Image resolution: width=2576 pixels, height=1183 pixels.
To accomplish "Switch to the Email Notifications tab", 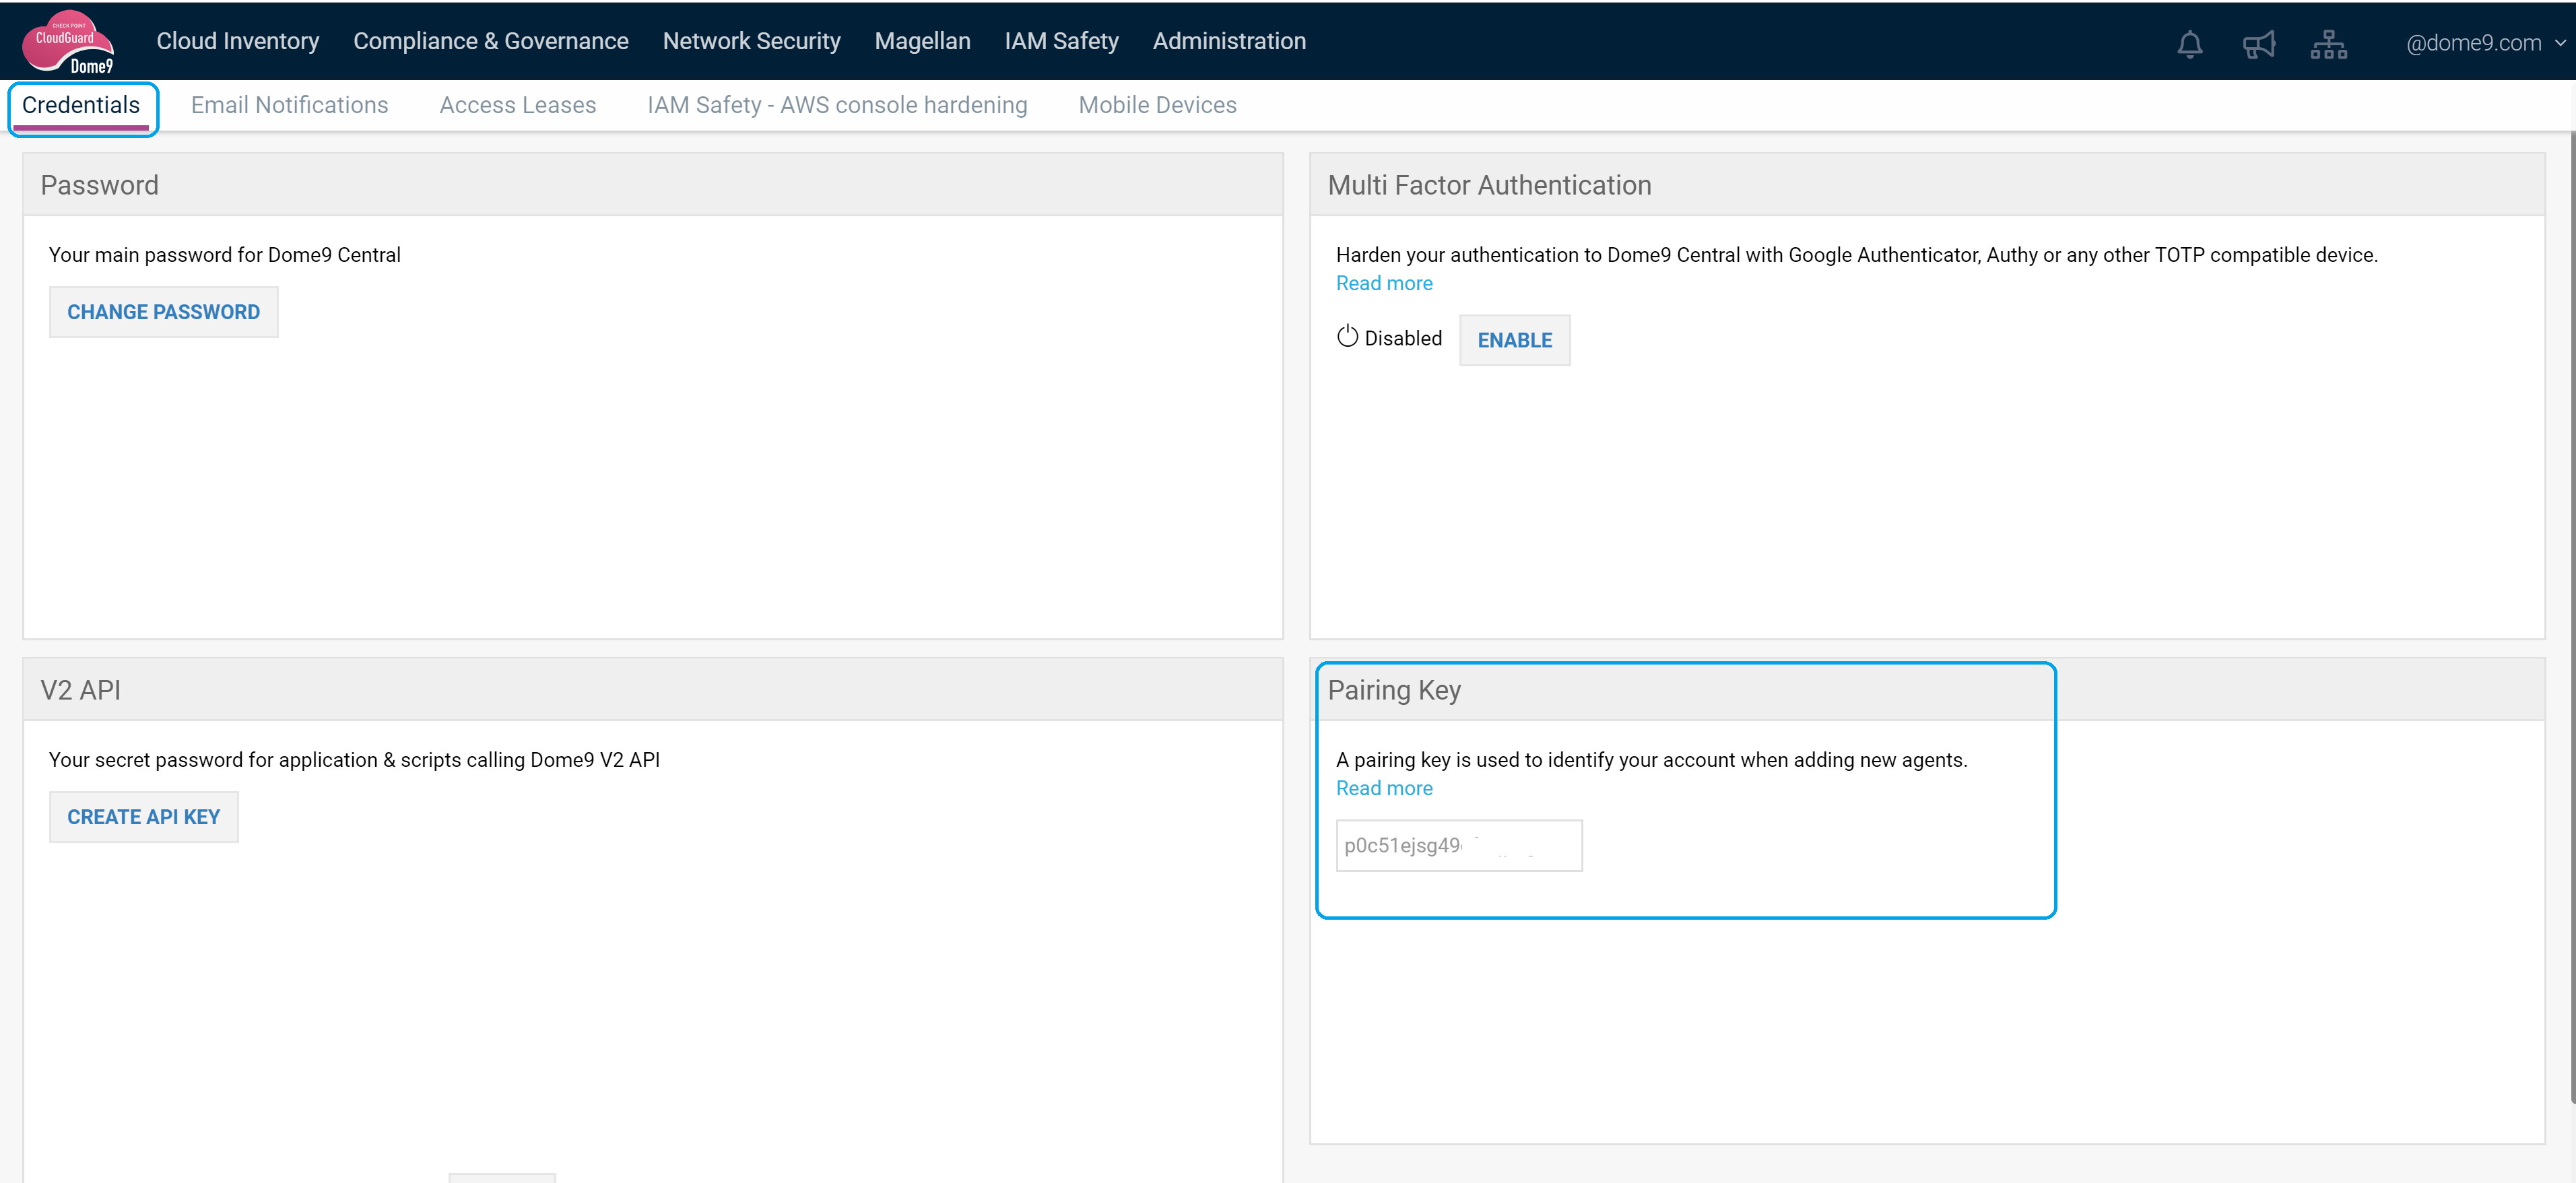I will [x=289, y=105].
